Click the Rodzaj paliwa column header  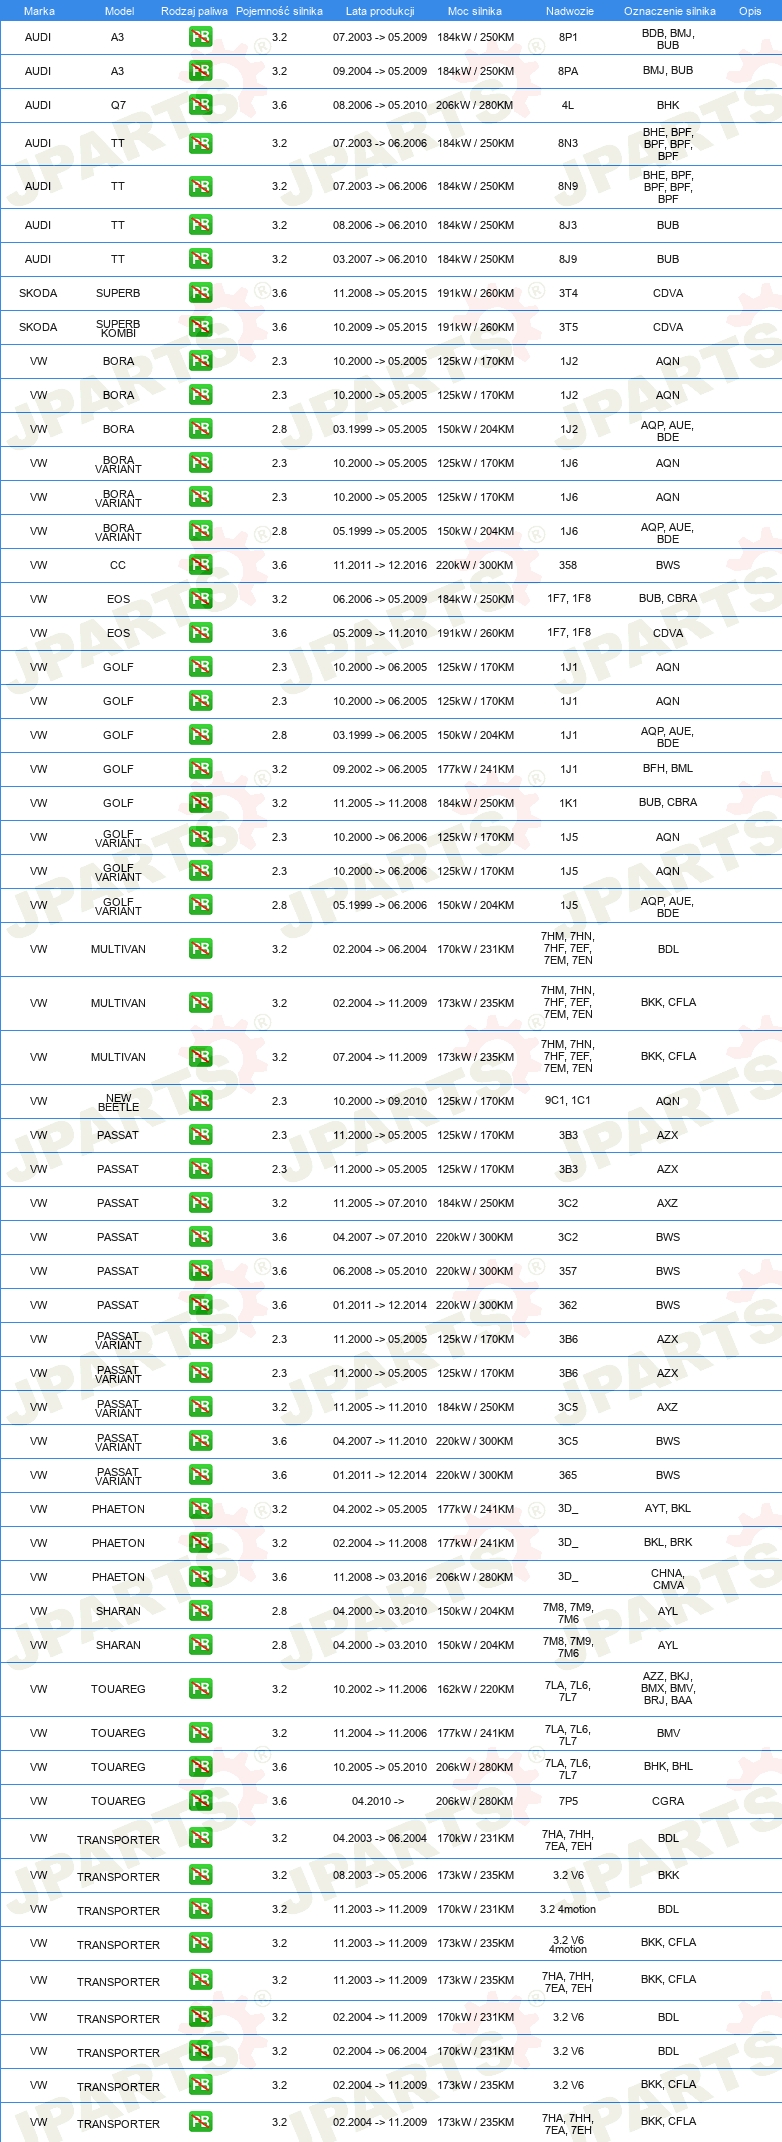[x=194, y=11]
